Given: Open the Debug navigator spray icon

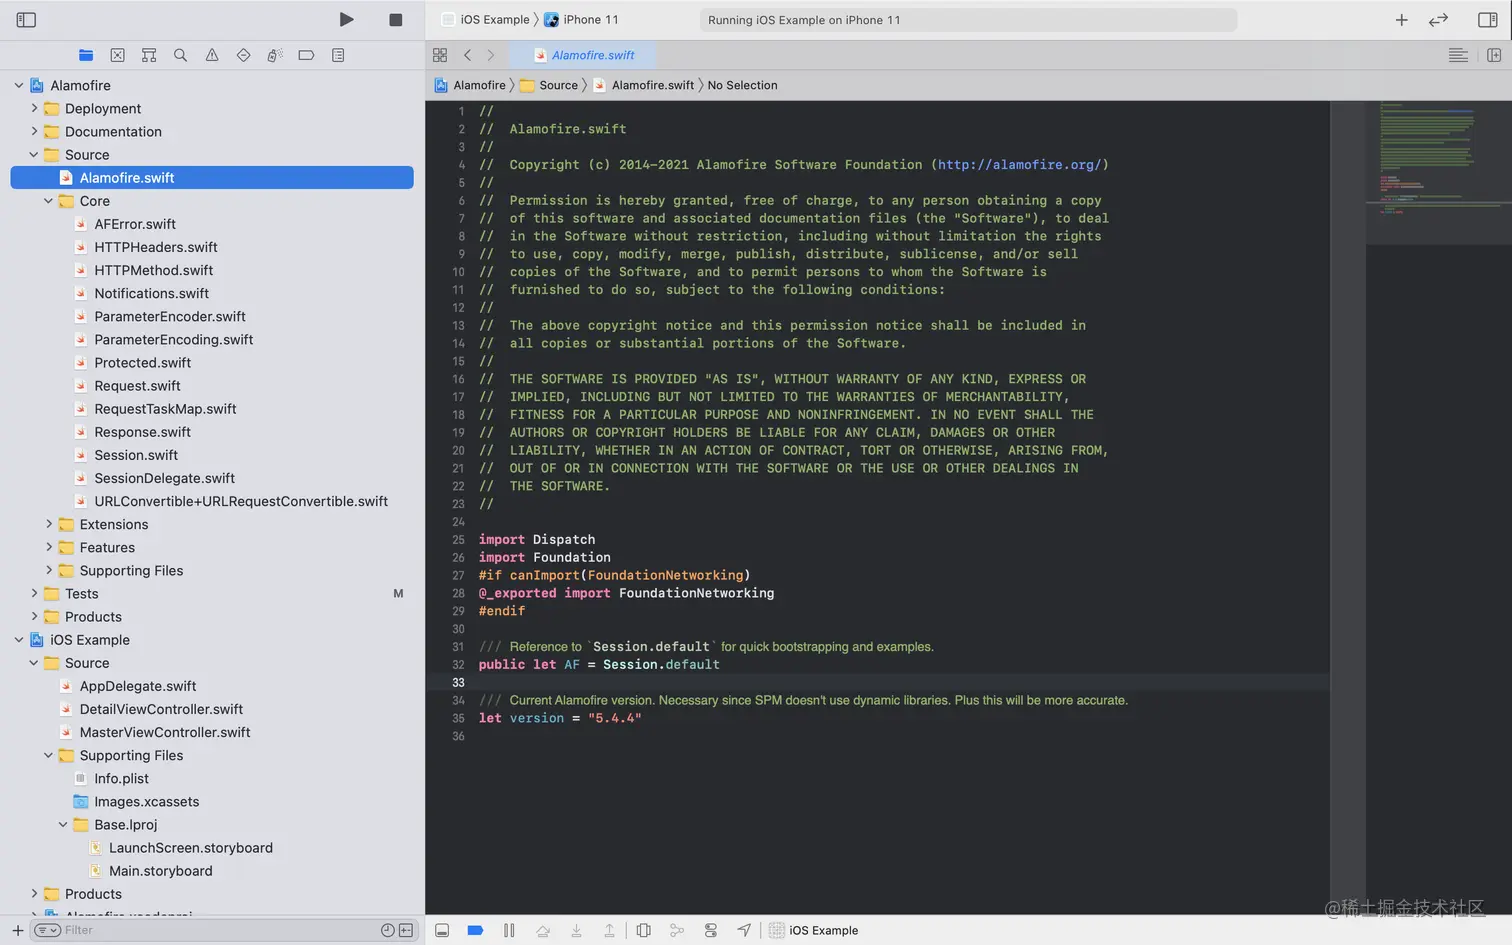Looking at the screenshot, I should click(275, 55).
